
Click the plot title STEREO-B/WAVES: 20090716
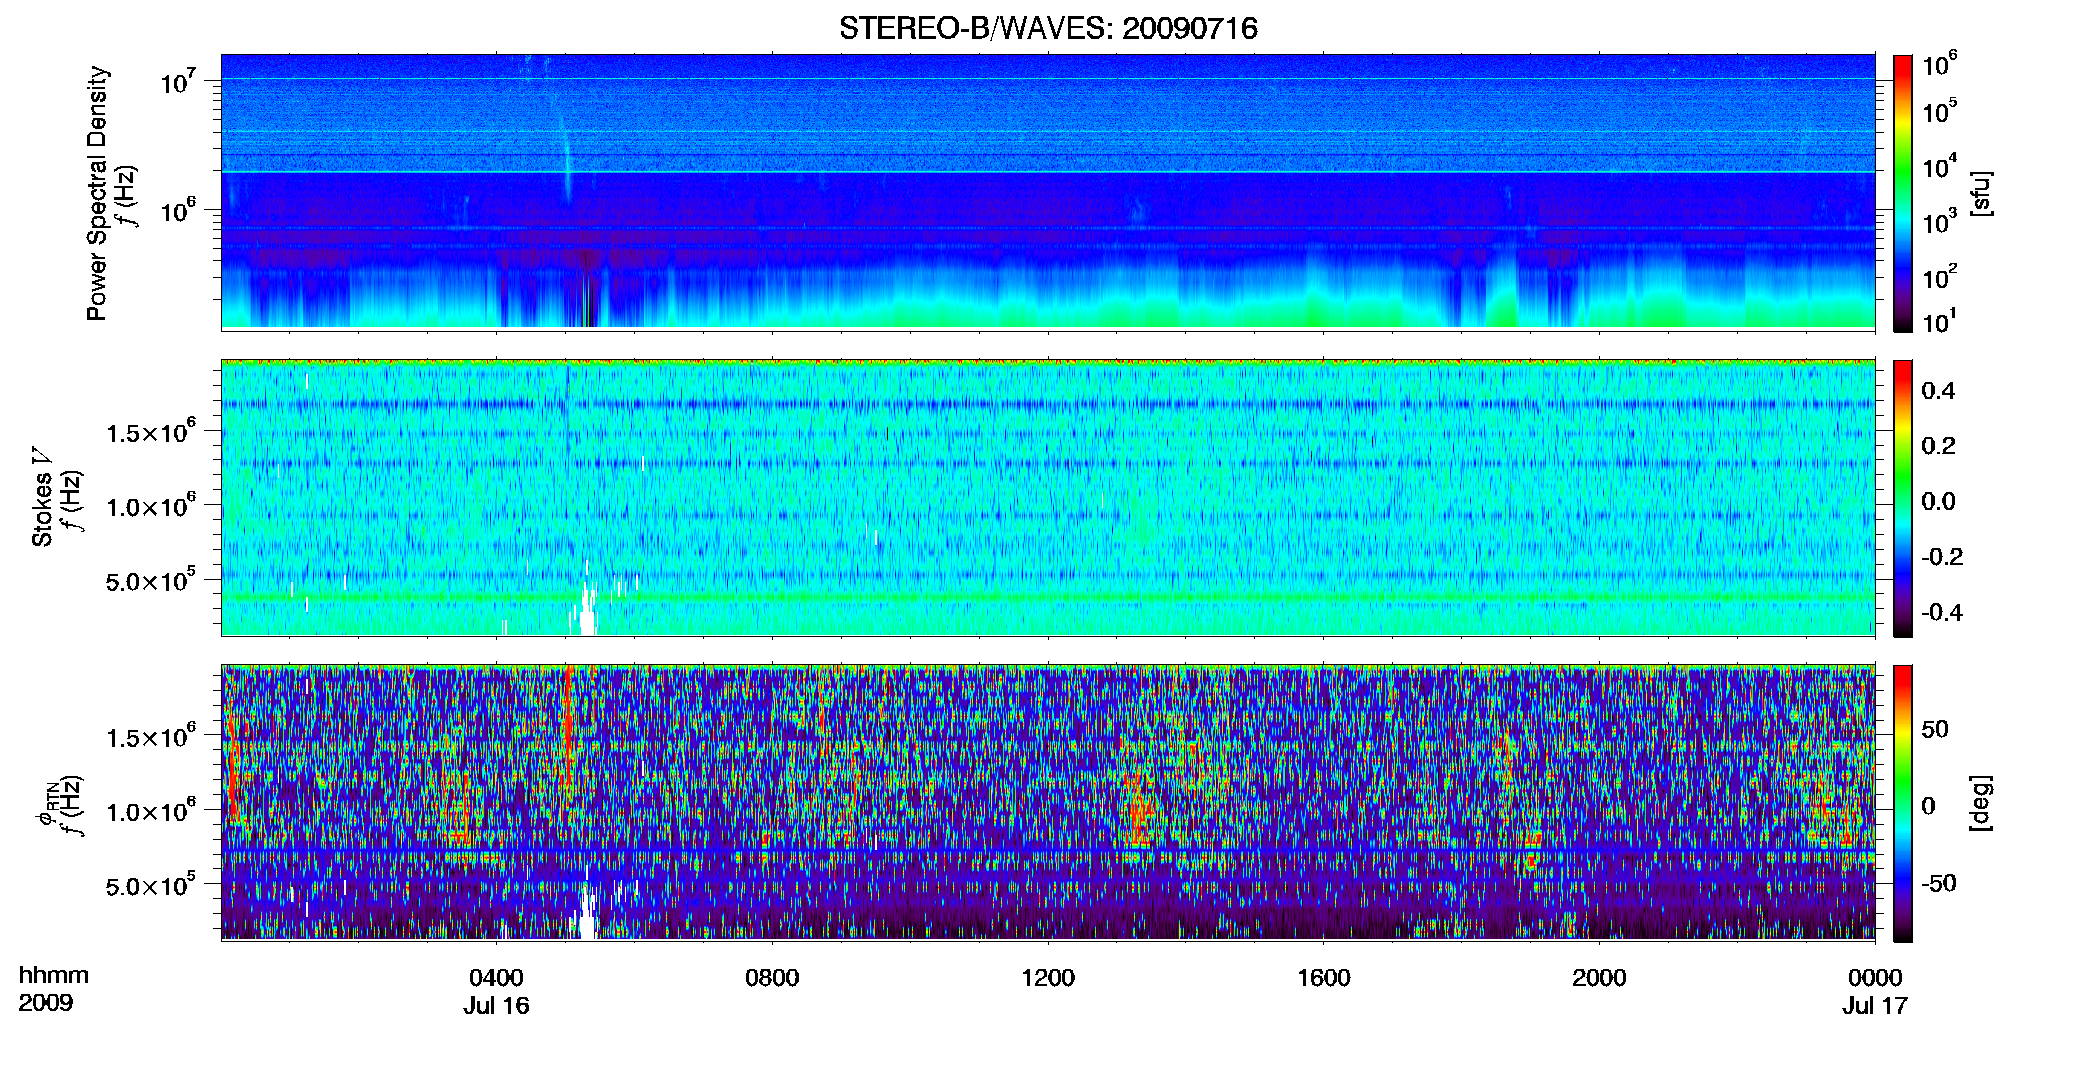point(1048,28)
